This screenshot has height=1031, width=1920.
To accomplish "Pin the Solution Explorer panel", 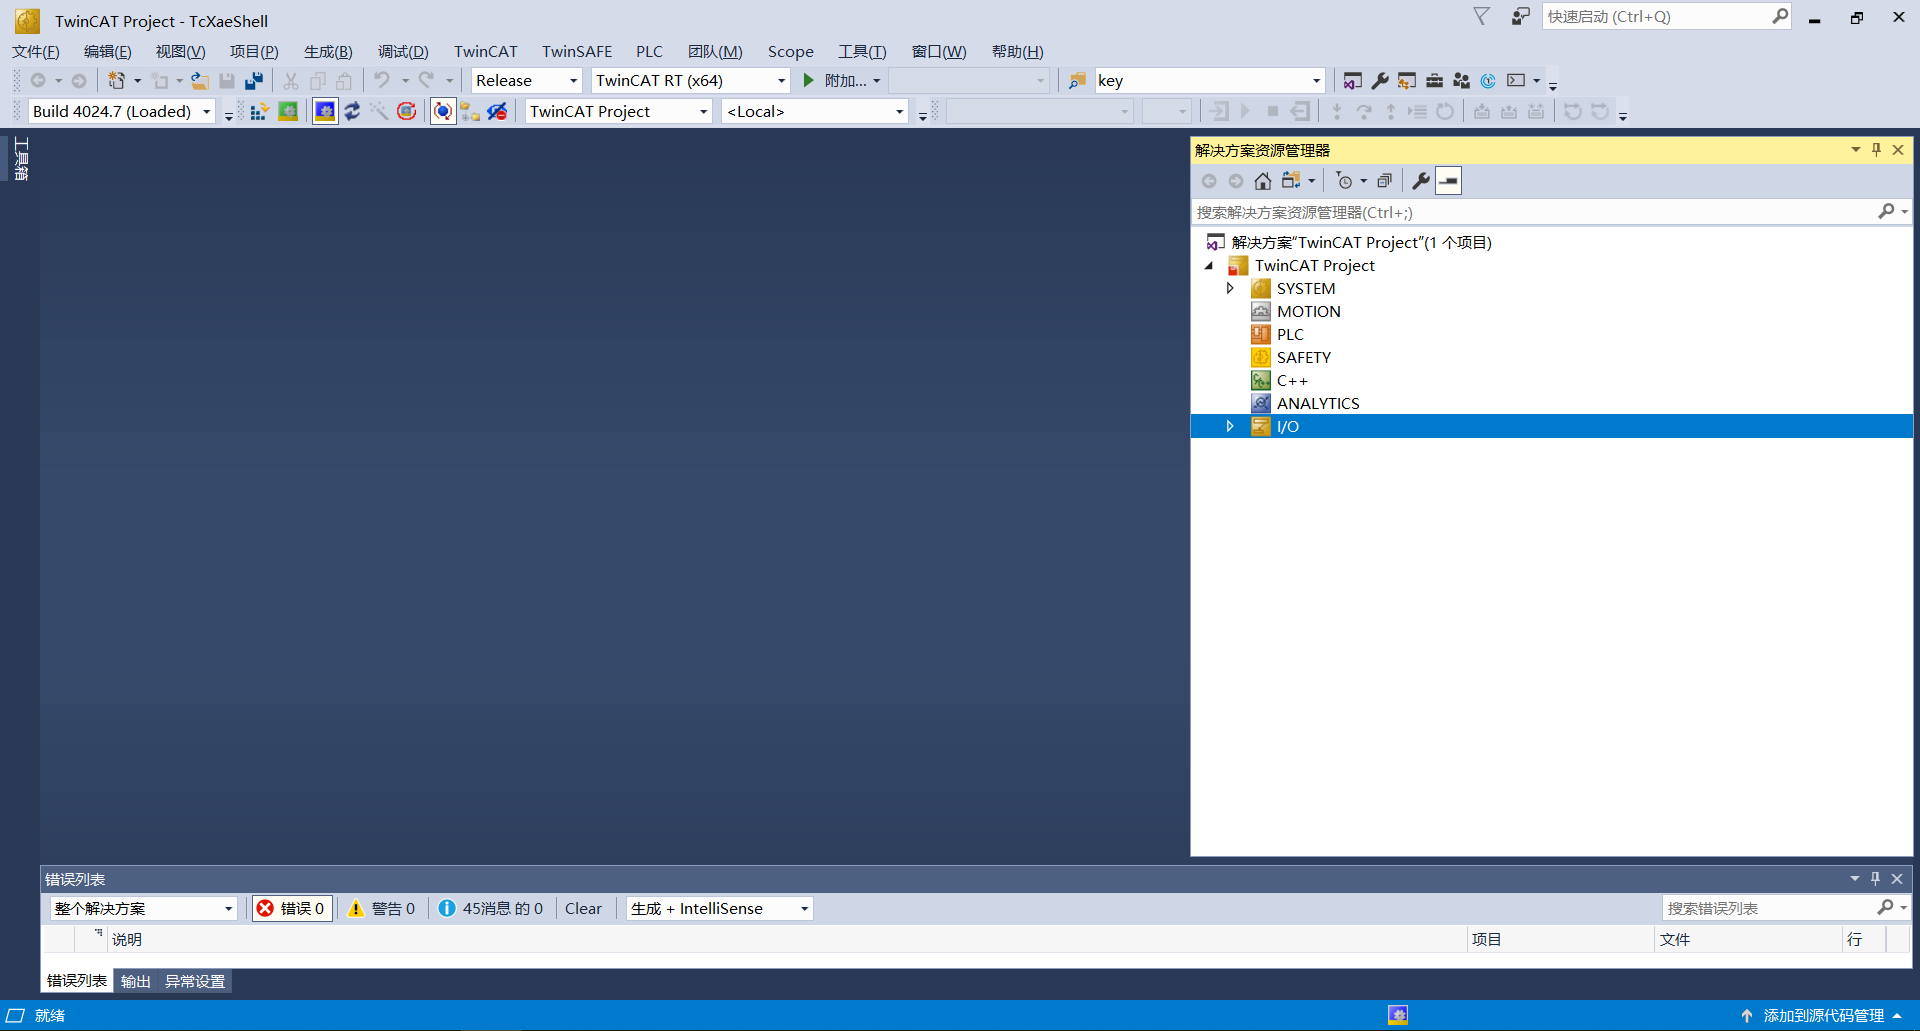I will click(x=1876, y=150).
